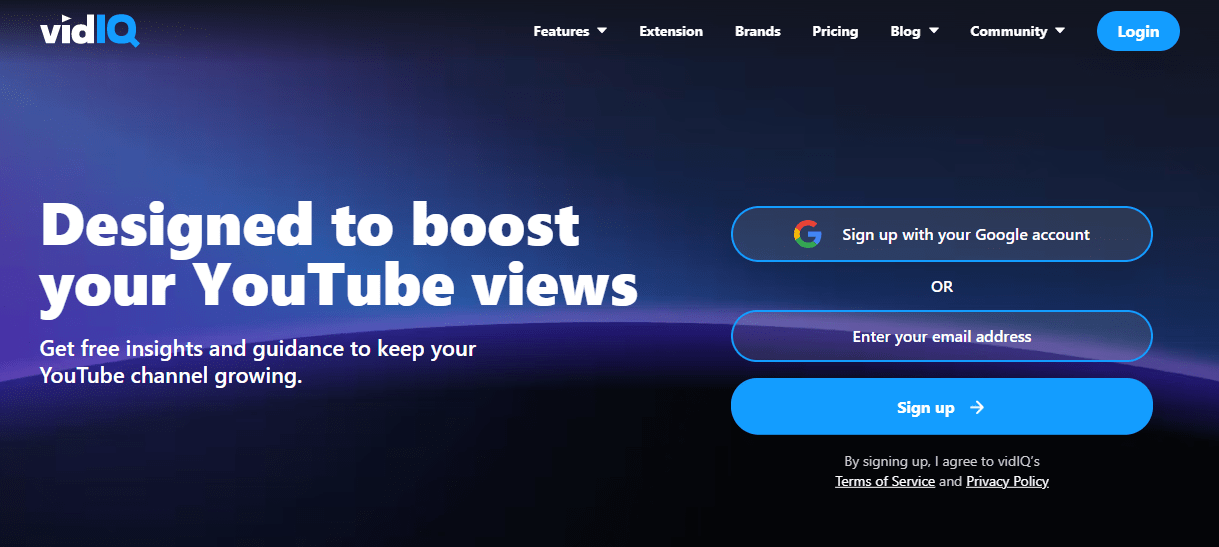This screenshot has width=1219, height=547.
Task: Click the arrow icon on Sign up
Action: pyautogui.click(x=977, y=407)
